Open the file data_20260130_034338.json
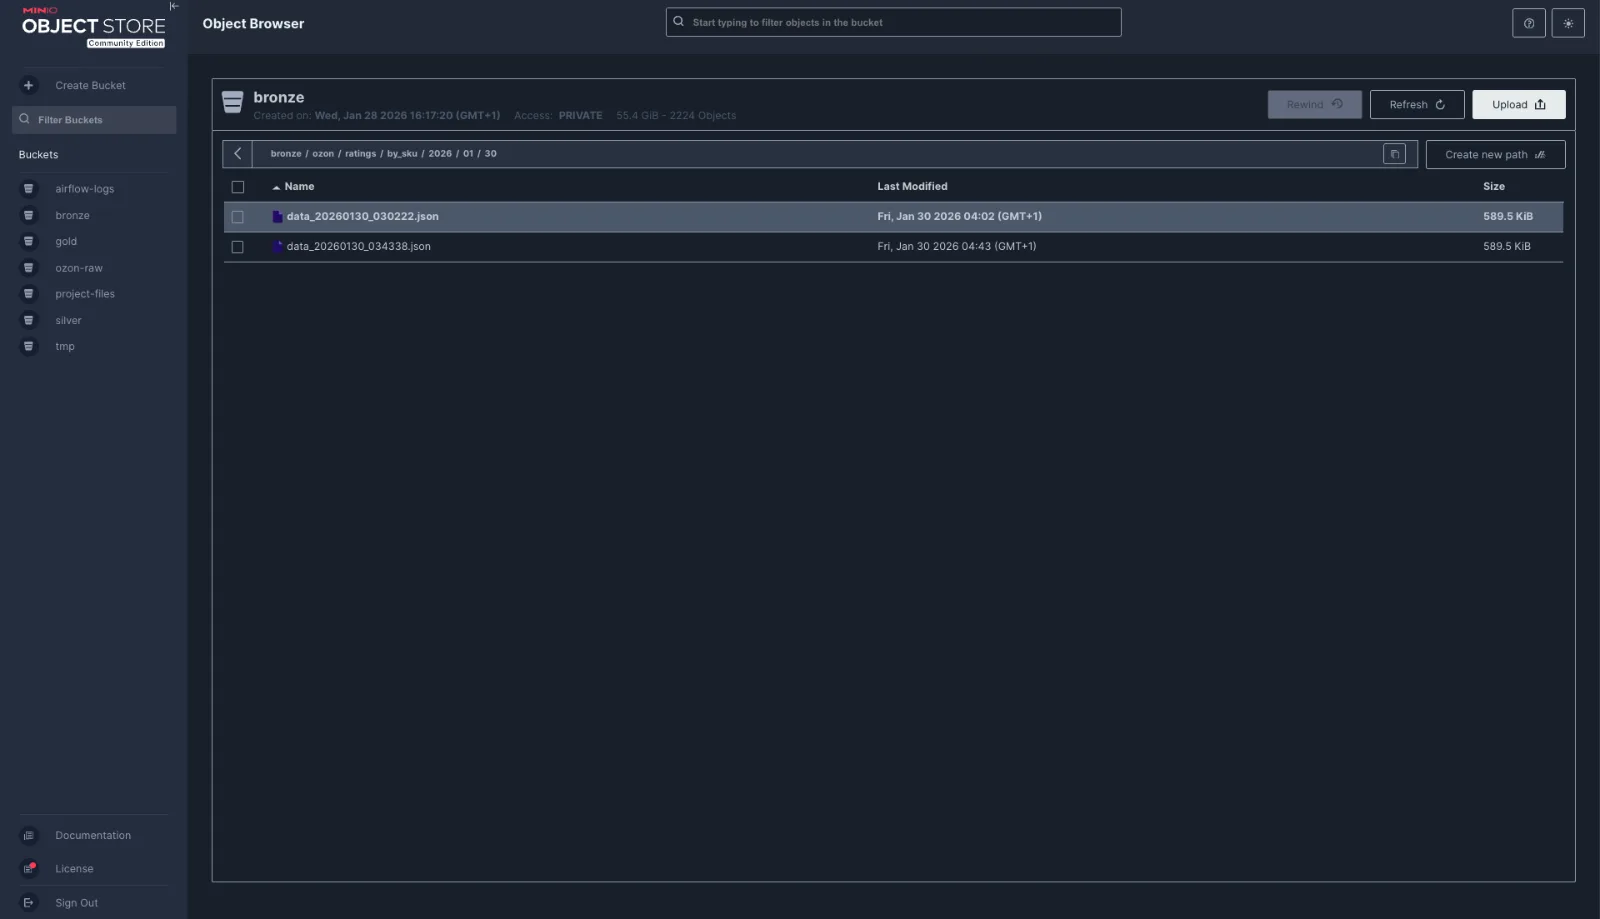The width and height of the screenshot is (1600, 919). point(358,246)
